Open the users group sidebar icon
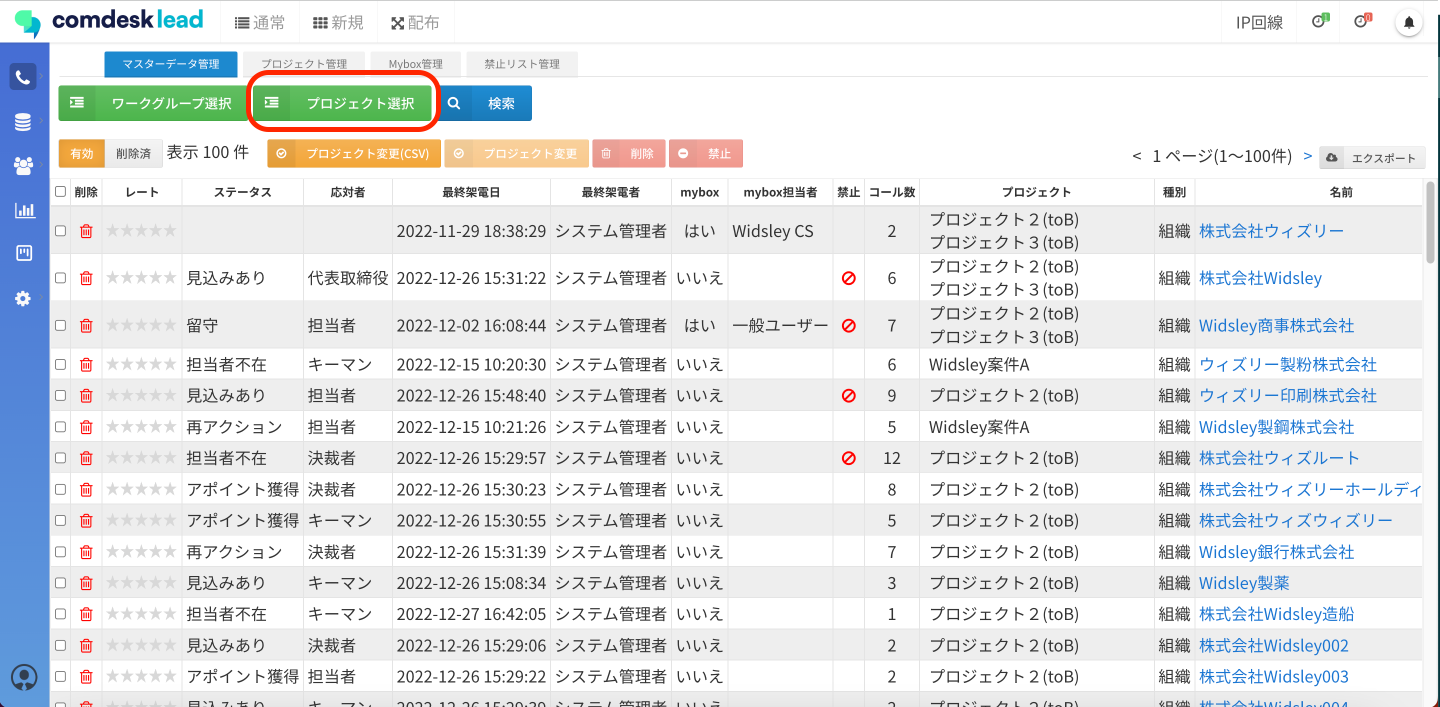Image resolution: width=1440 pixels, height=707 pixels. pos(23,166)
